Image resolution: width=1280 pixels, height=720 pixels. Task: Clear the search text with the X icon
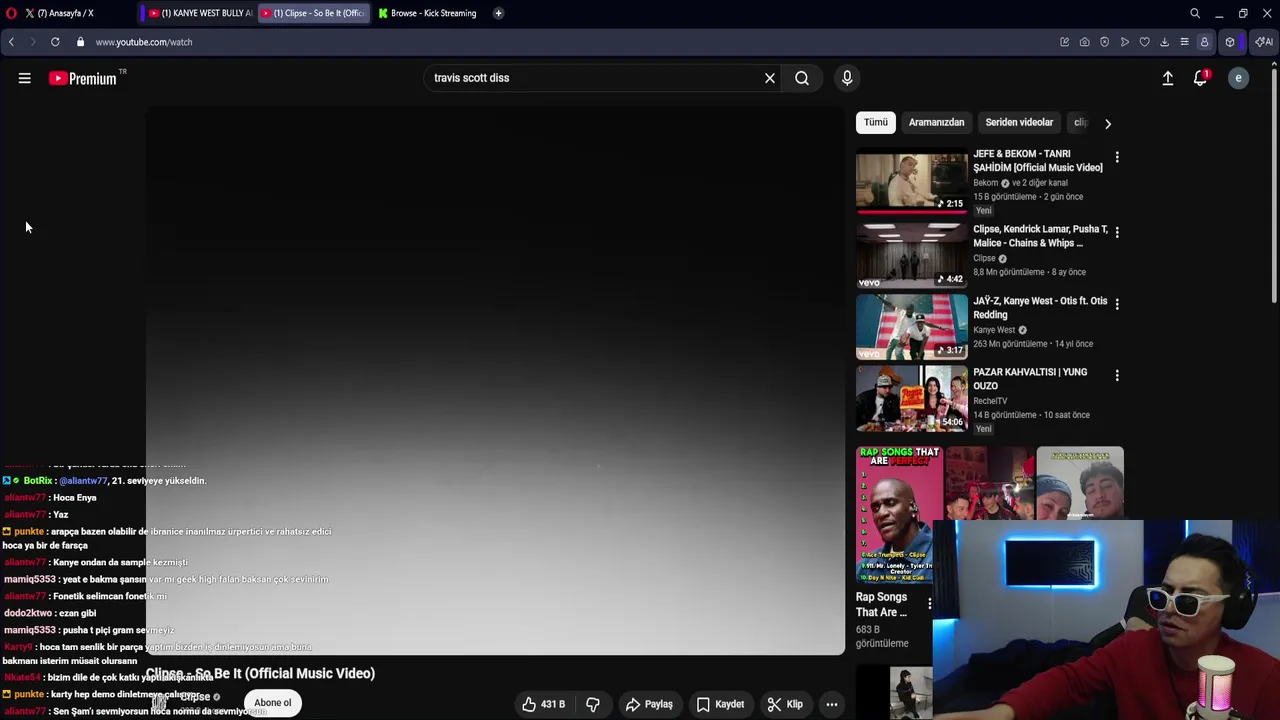coord(770,78)
